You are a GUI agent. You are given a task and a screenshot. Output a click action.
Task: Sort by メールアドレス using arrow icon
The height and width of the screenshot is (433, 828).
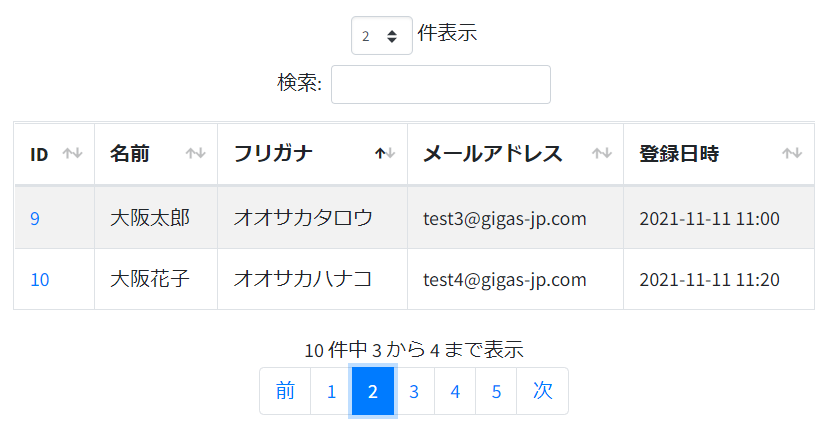click(601, 154)
